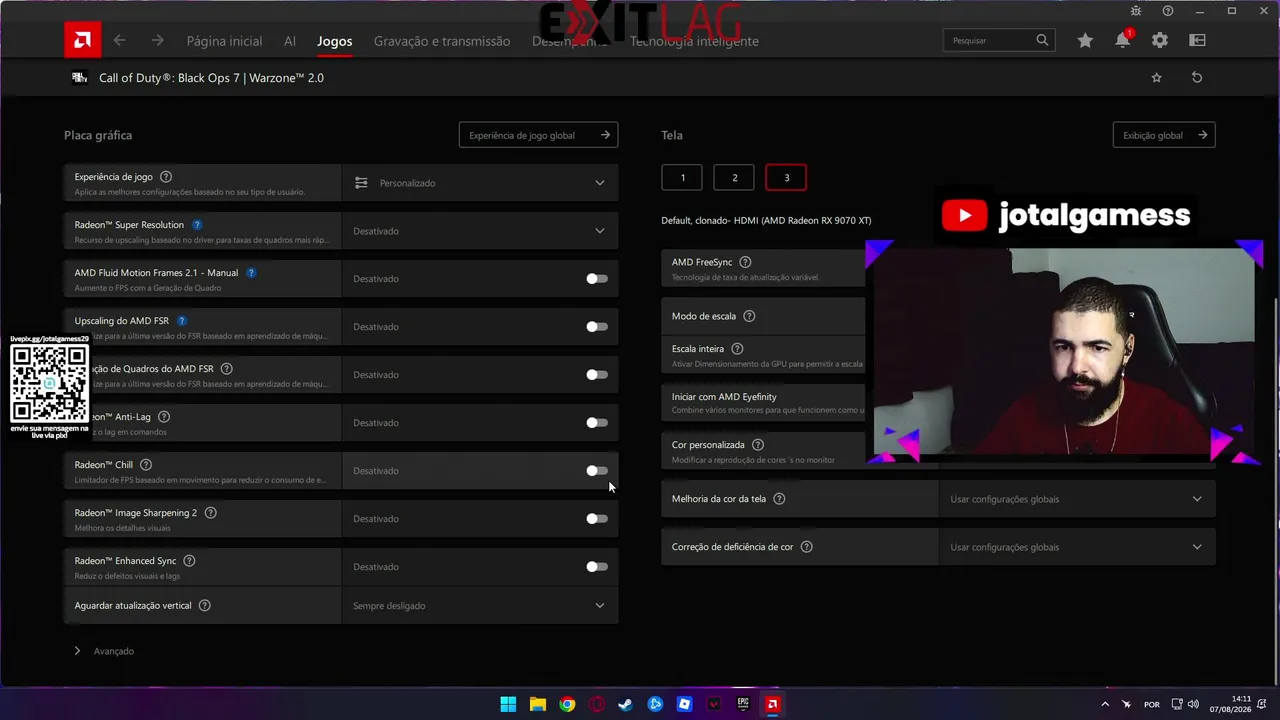Open Gravação e transmissão tab
This screenshot has height=720, width=1280.
click(442, 41)
